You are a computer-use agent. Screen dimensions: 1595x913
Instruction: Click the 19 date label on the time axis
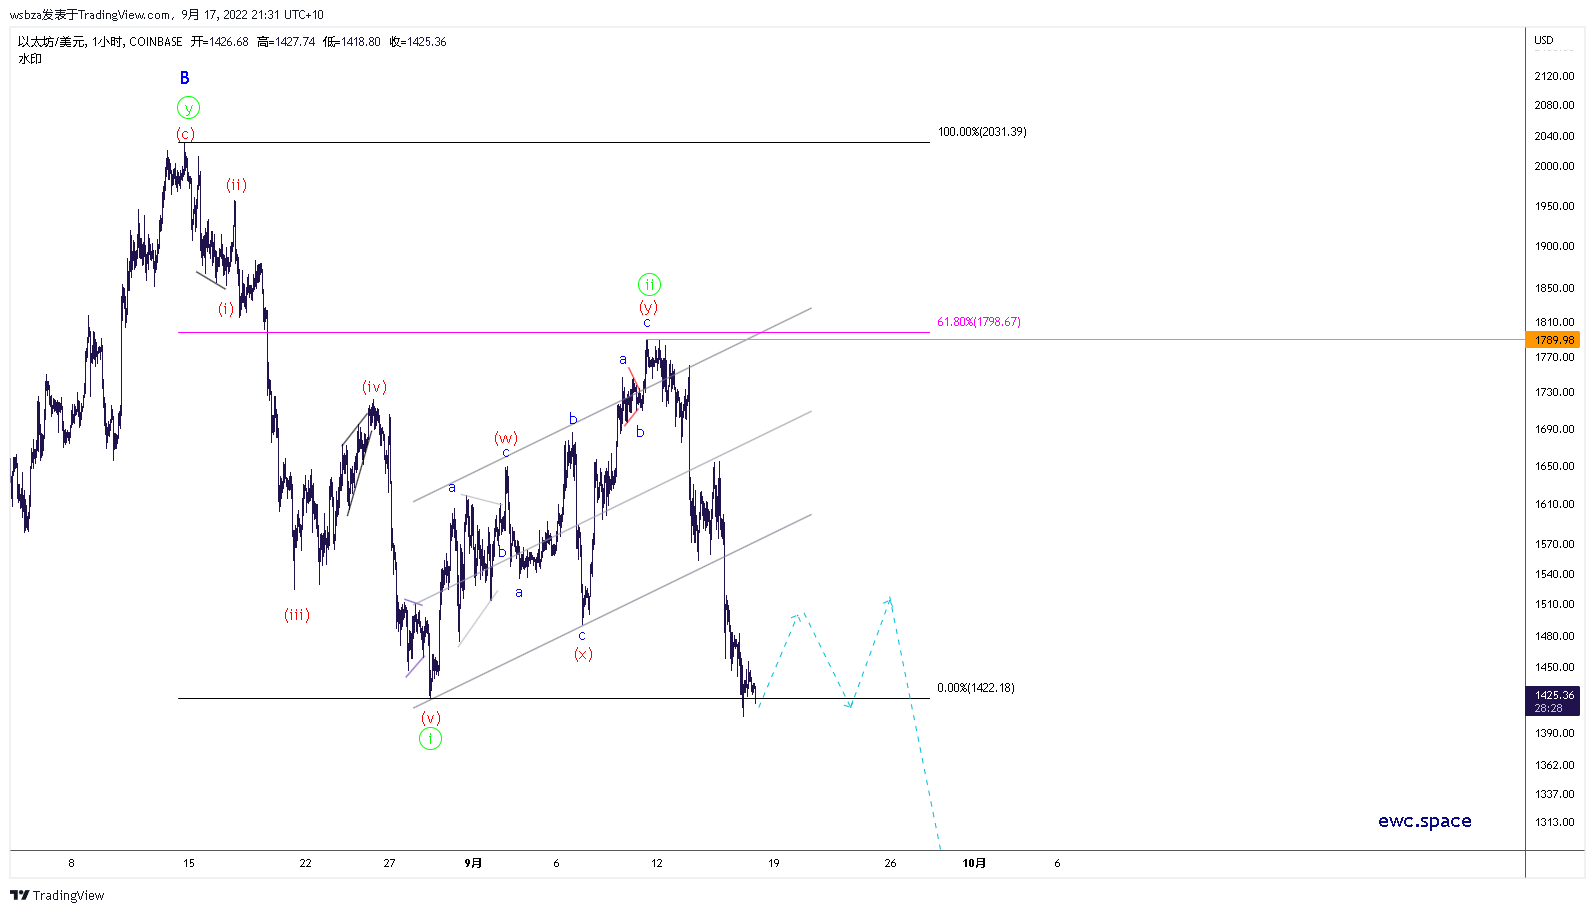(774, 863)
